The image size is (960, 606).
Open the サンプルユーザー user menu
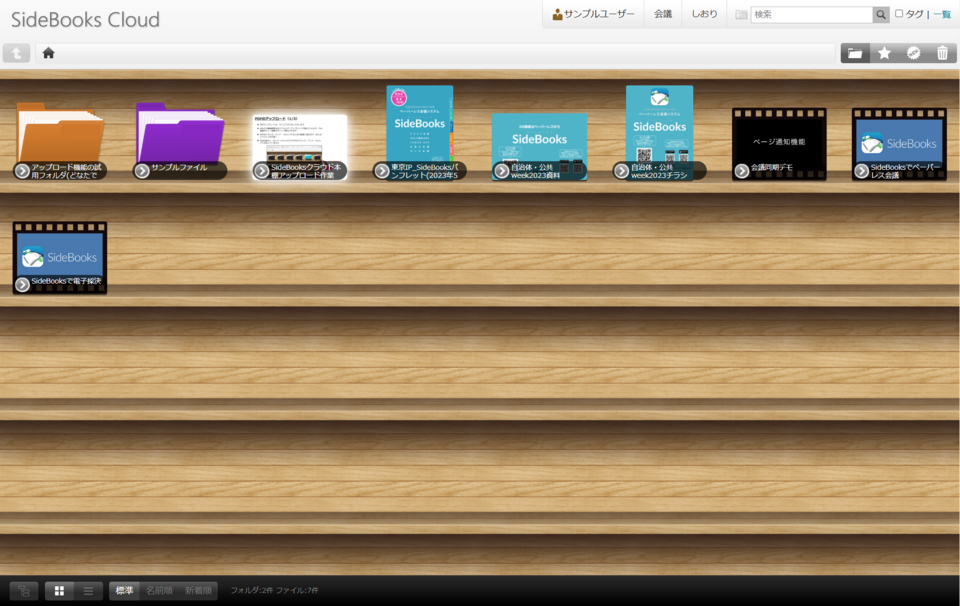593,14
